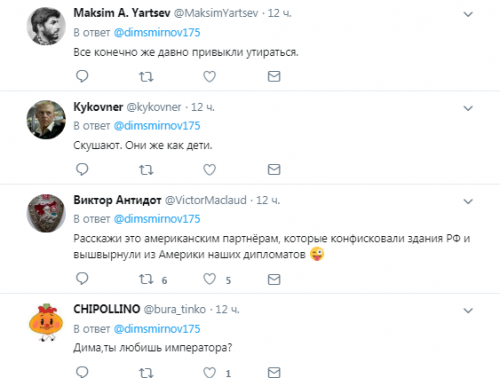500x378 pixels.
Task: Retweet CHIPOLLINO's tweet
Action: 146,372
